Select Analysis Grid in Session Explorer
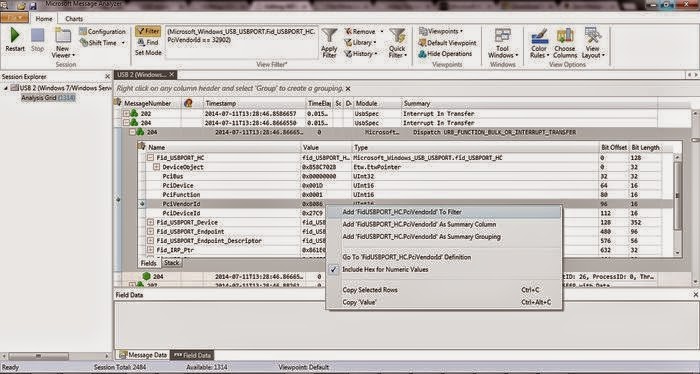 click(x=48, y=98)
